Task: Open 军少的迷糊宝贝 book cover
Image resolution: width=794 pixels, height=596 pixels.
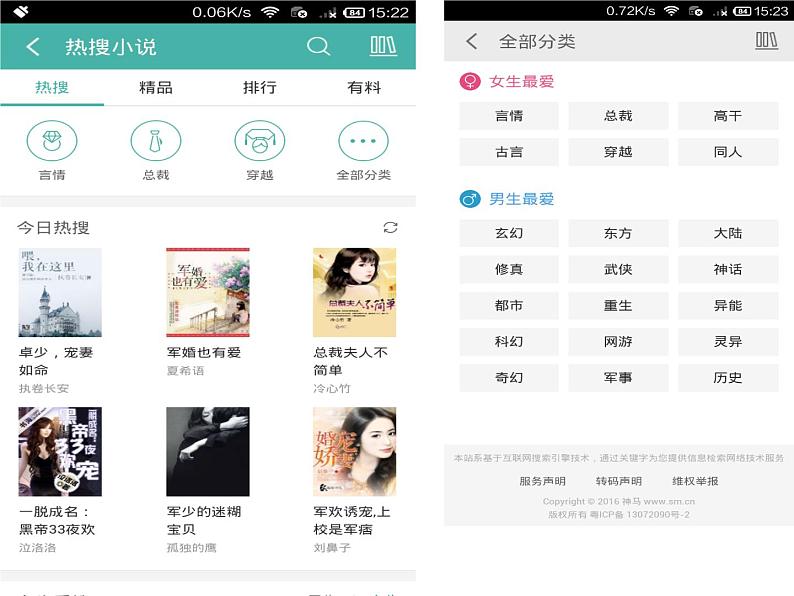Action: 208,451
